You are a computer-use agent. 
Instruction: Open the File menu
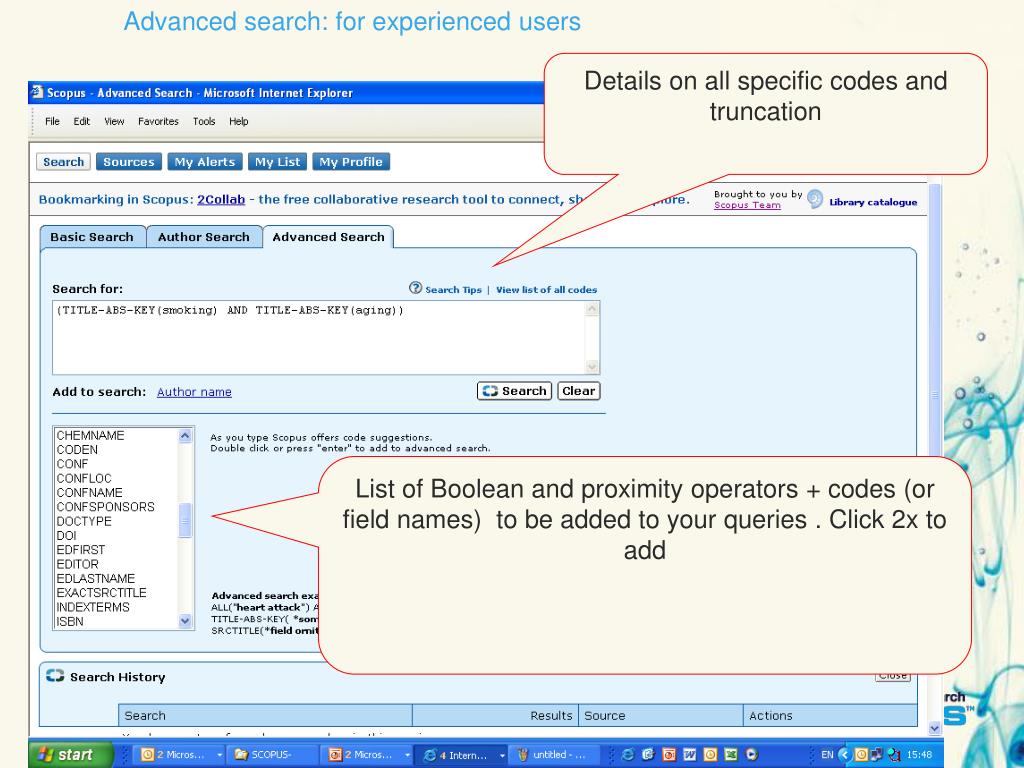pyautogui.click(x=52, y=121)
